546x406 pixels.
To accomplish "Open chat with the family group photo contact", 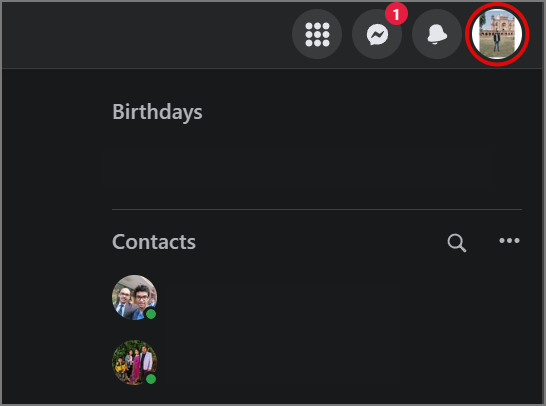I will point(134,362).
